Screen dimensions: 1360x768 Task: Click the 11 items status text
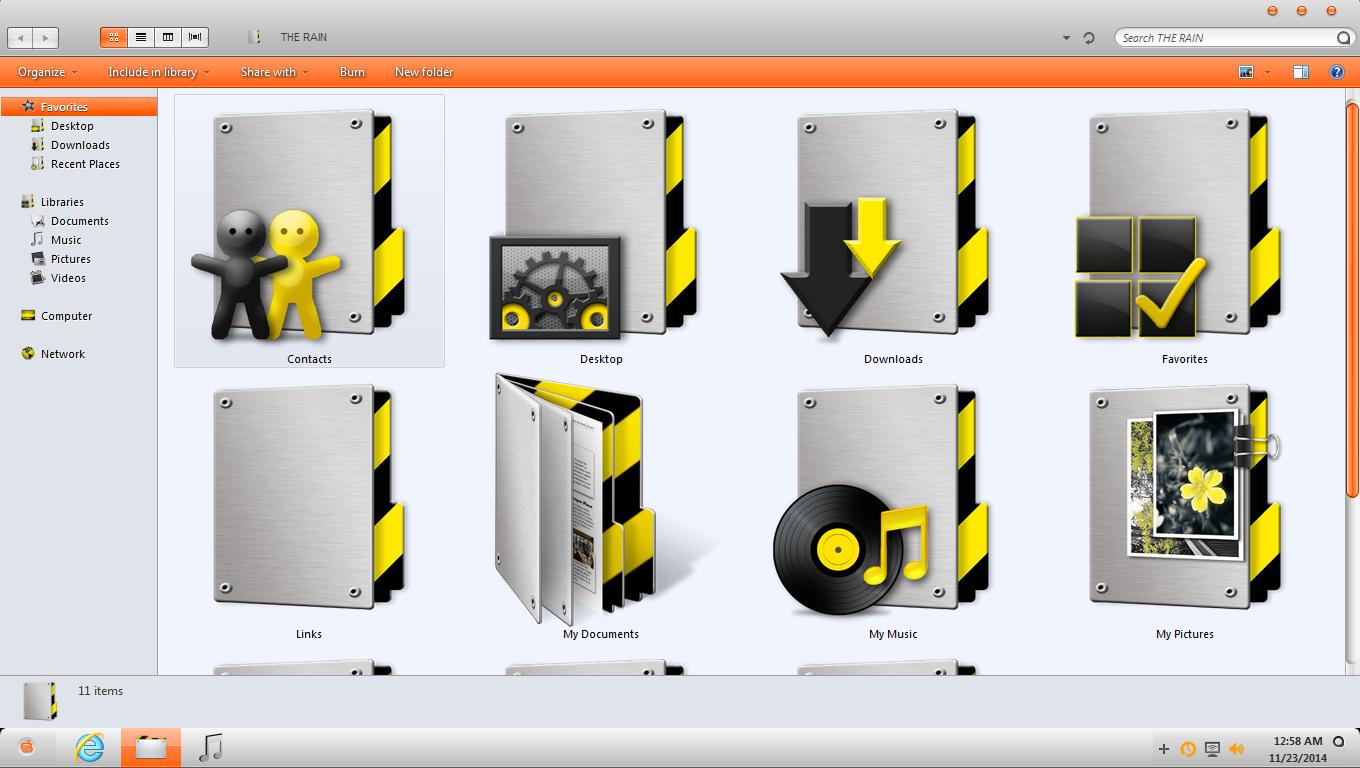click(x=101, y=691)
